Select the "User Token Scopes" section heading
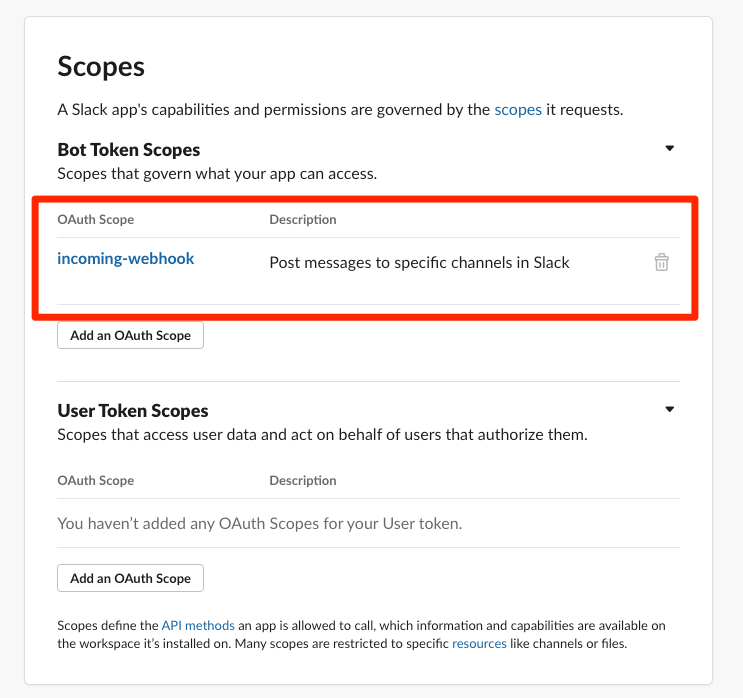Image resolution: width=743 pixels, height=698 pixels. tap(133, 411)
